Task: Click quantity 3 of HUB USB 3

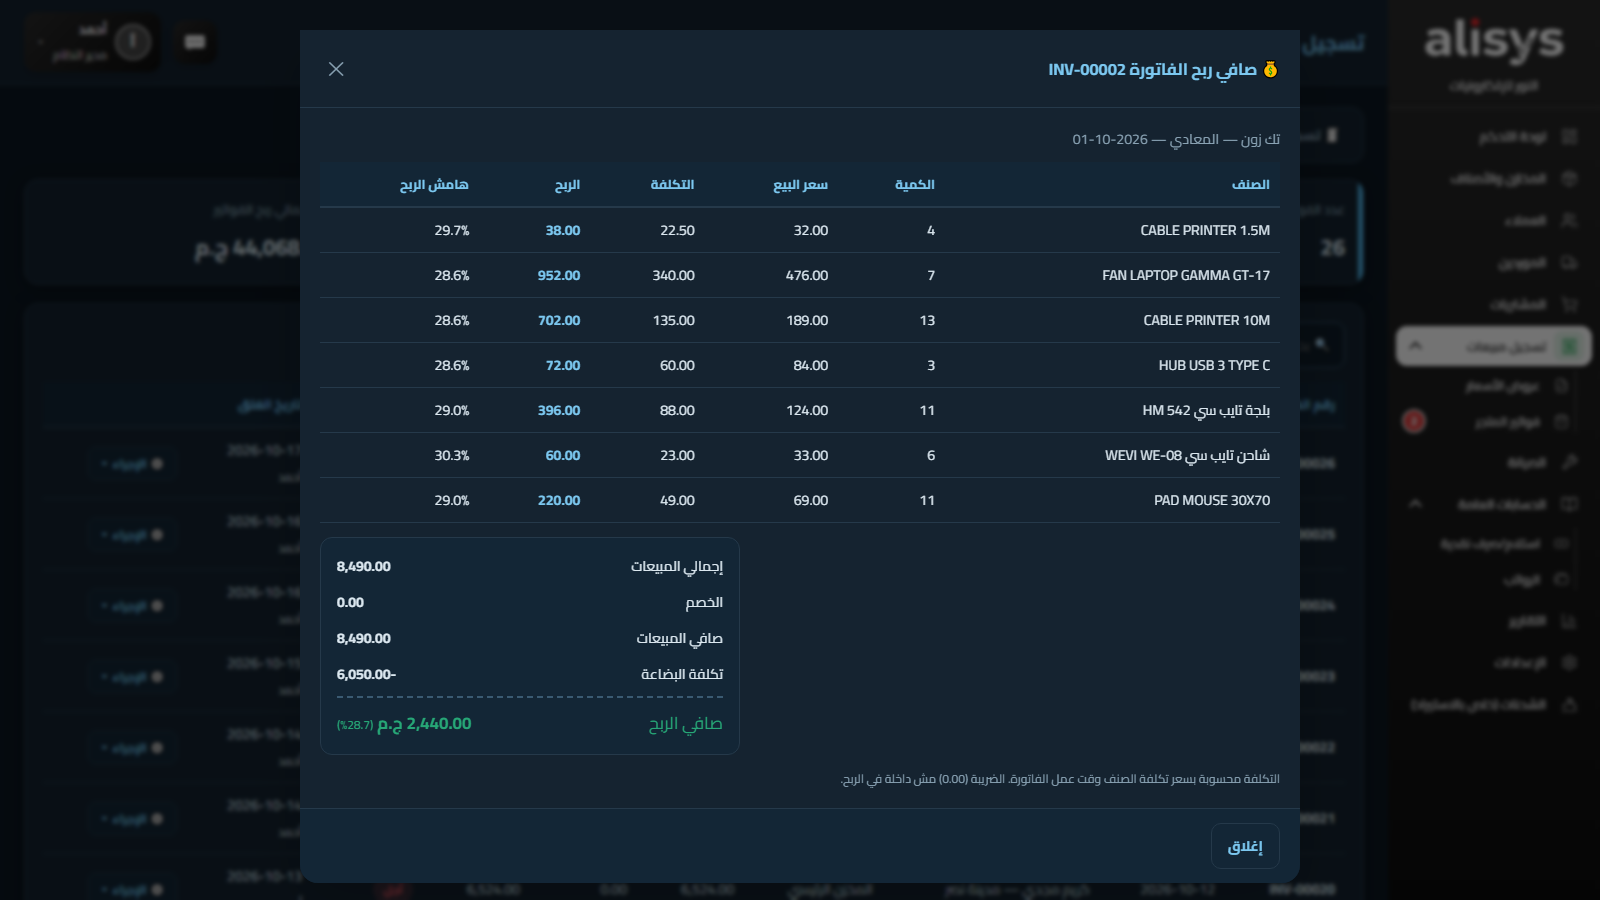Action: (931, 365)
